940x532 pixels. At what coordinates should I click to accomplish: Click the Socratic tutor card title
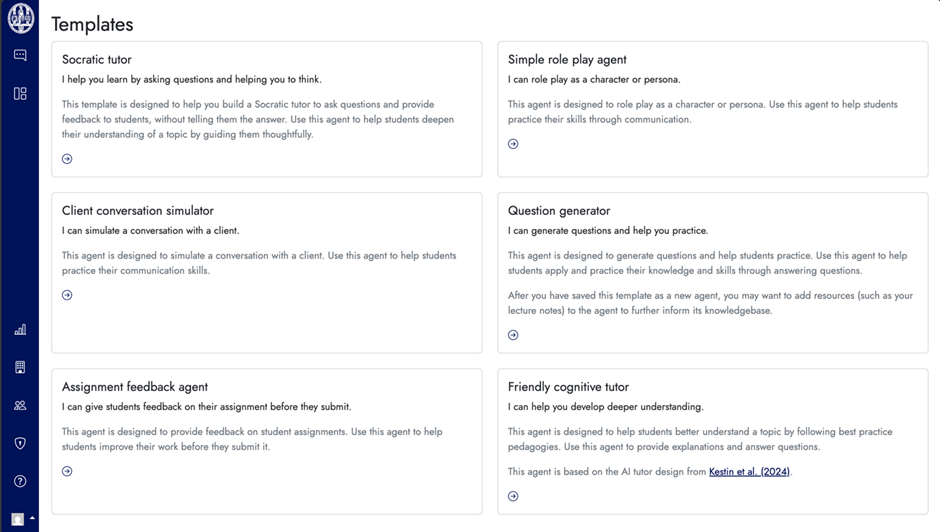click(x=97, y=59)
